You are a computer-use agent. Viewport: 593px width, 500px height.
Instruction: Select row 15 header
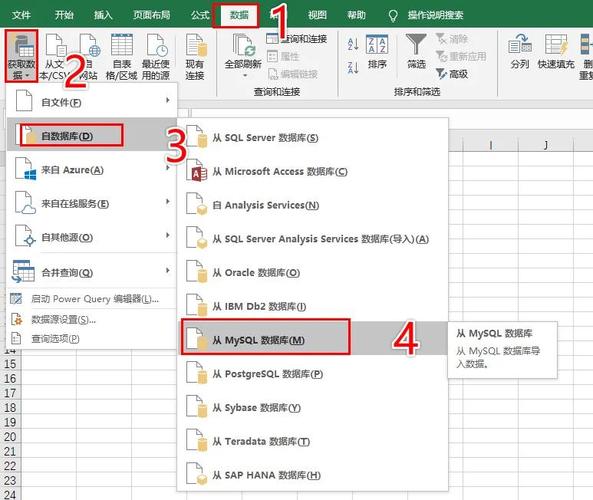point(10,364)
